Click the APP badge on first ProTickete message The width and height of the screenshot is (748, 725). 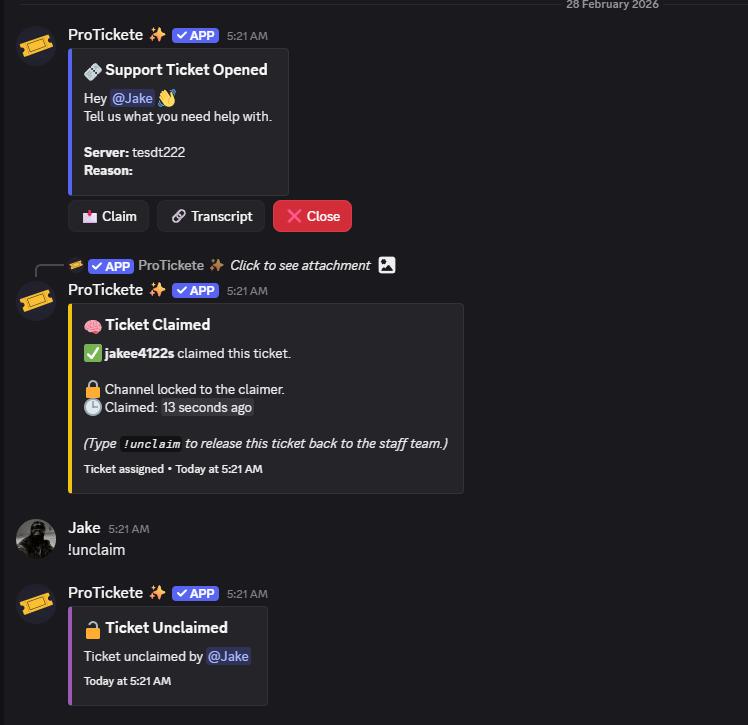click(x=194, y=35)
